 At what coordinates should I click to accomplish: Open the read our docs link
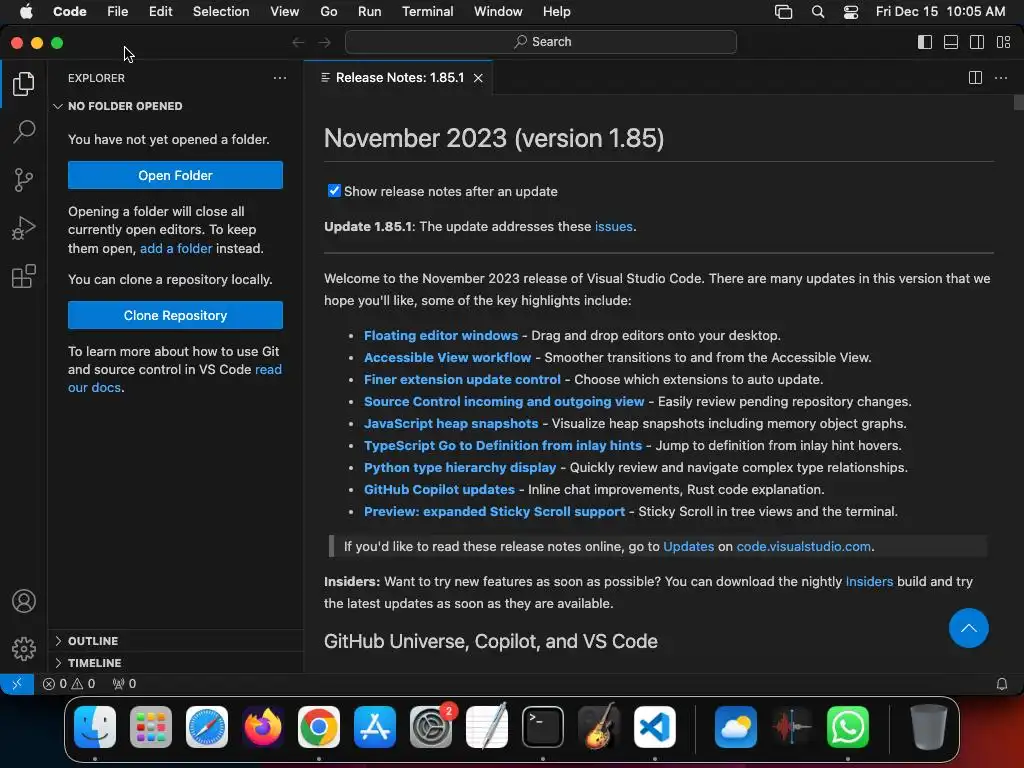pos(175,378)
